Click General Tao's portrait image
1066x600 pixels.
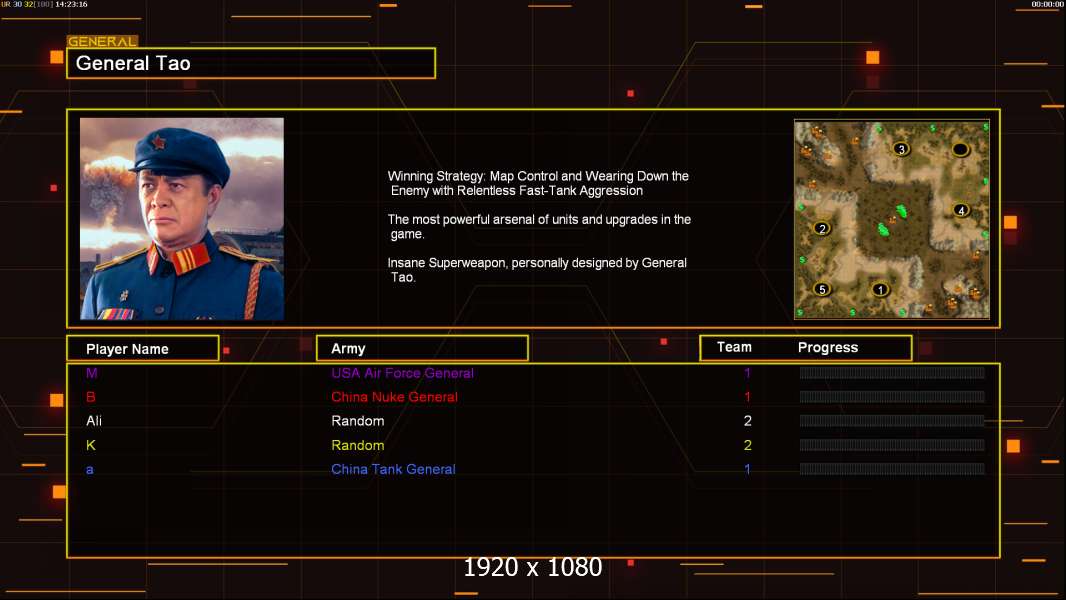tap(182, 219)
